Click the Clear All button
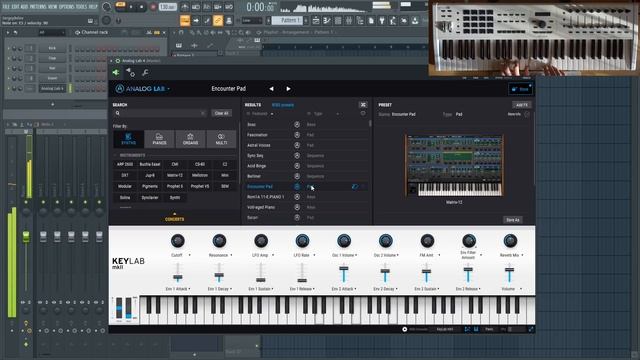The height and width of the screenshot is (360, 640). [222, 113]
